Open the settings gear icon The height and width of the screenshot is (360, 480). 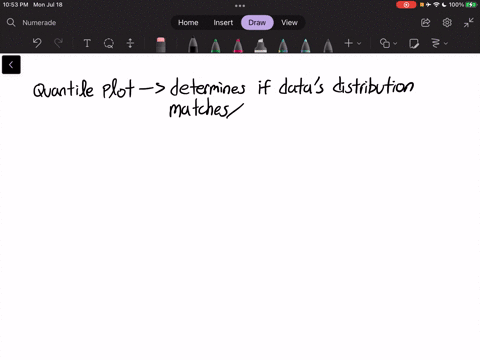pos(447,23)
